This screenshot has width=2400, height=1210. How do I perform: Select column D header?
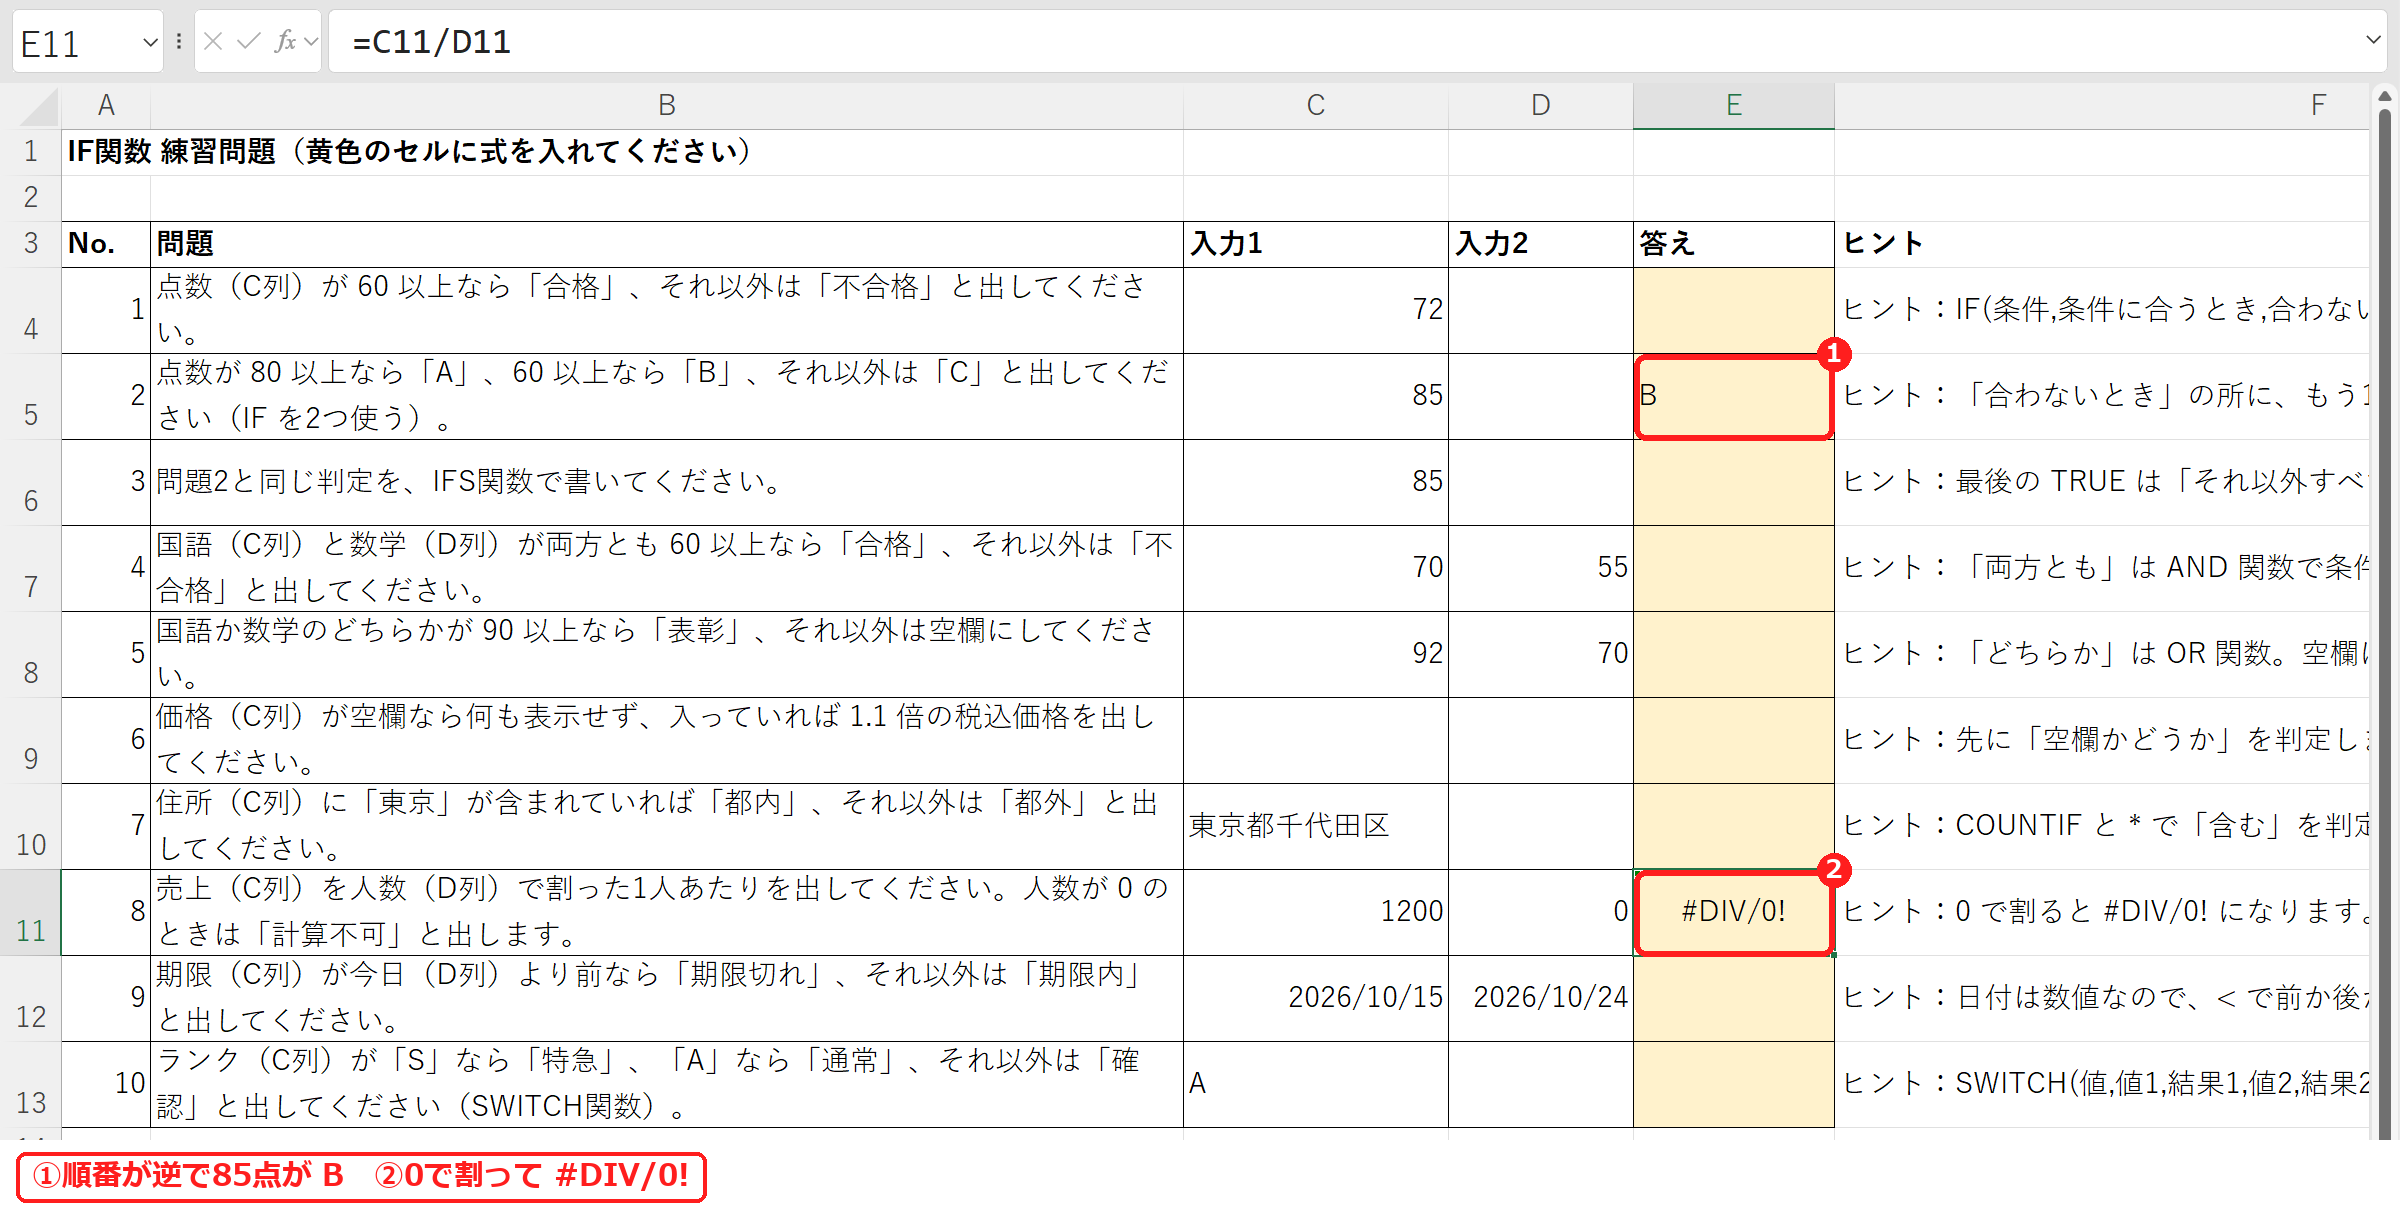pyautogui.click(x=1541, y=105)
